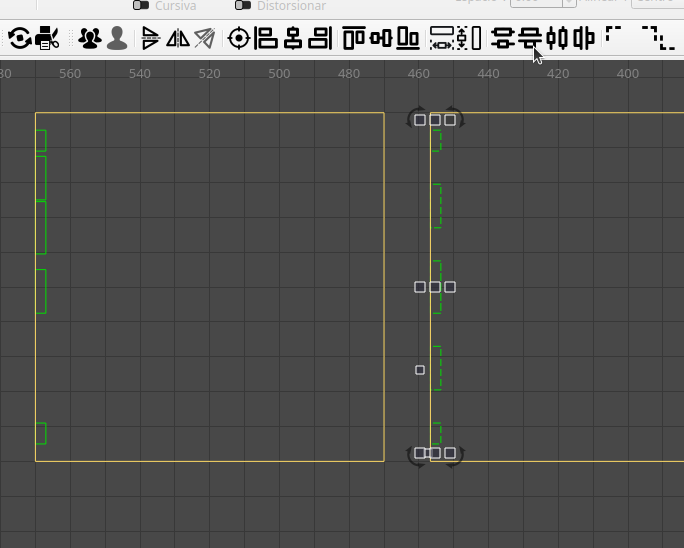This screenshot has width=684, height=548.
Task: Distribute objects vertically with equal spacing
Action: [530, 38]
